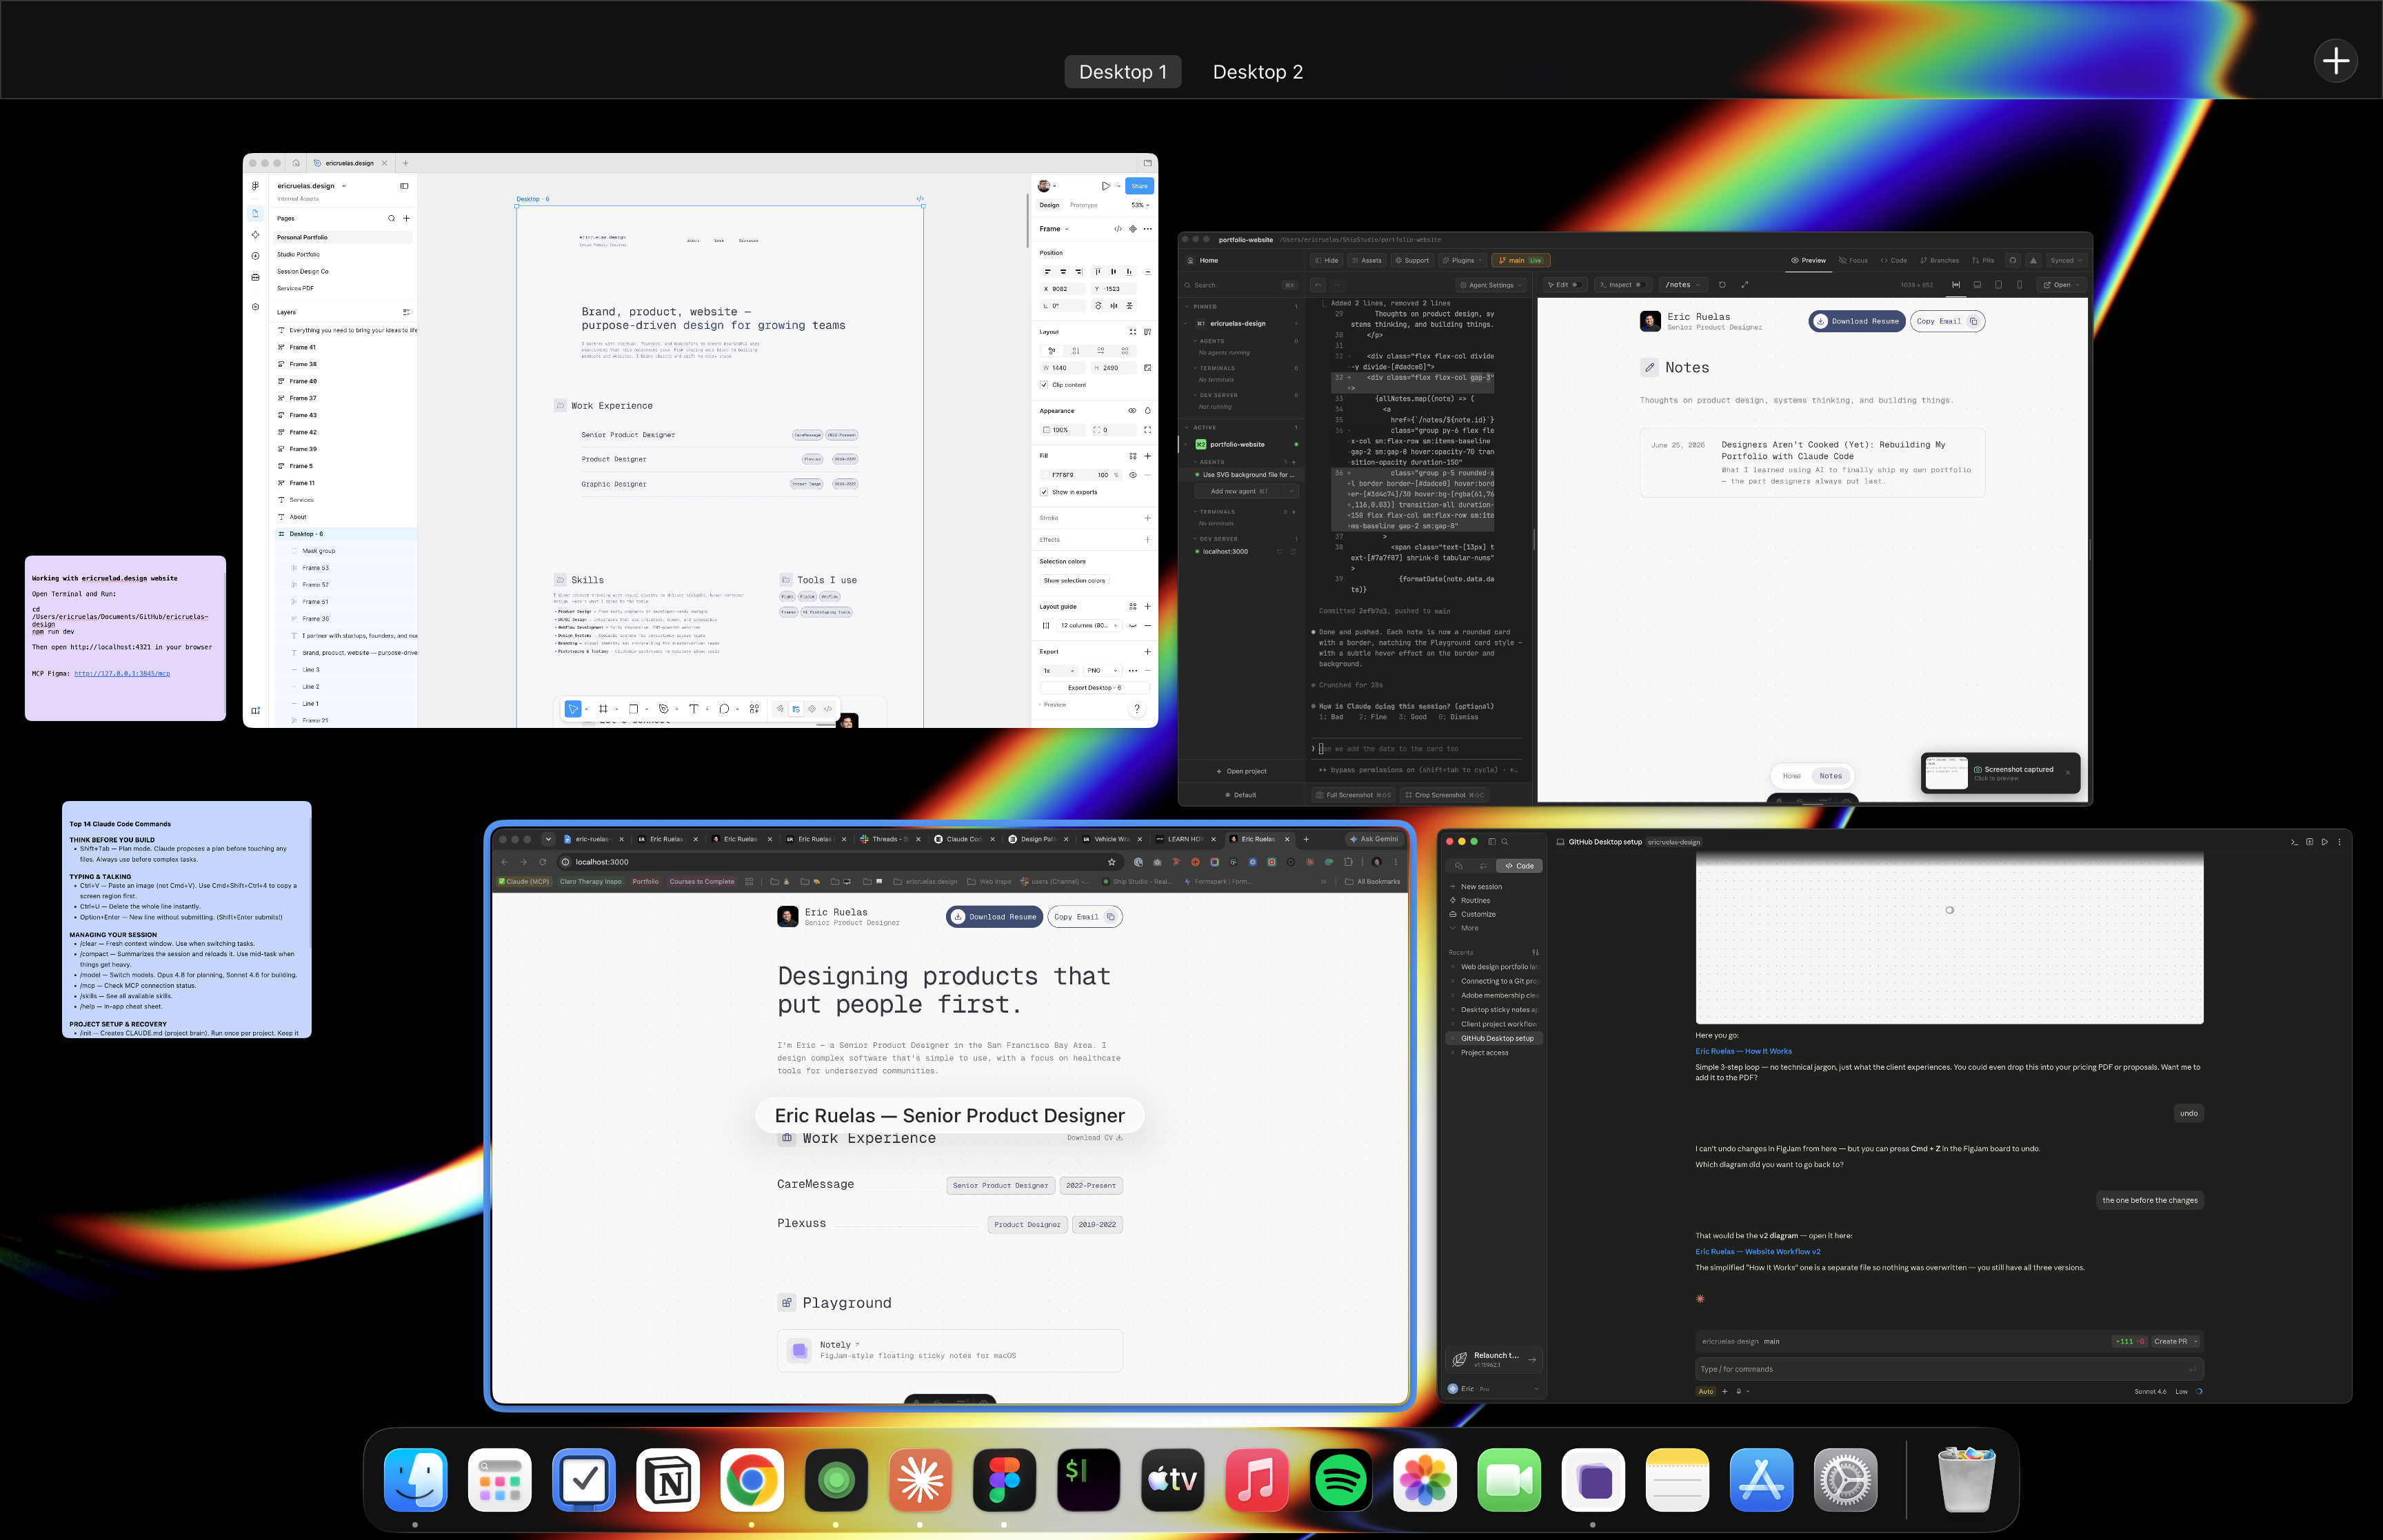Image resolution: width=2383 pixels, height=1540 pixels.
Task: Open Notion from the Dock
Action: [x=668, y=1479]
